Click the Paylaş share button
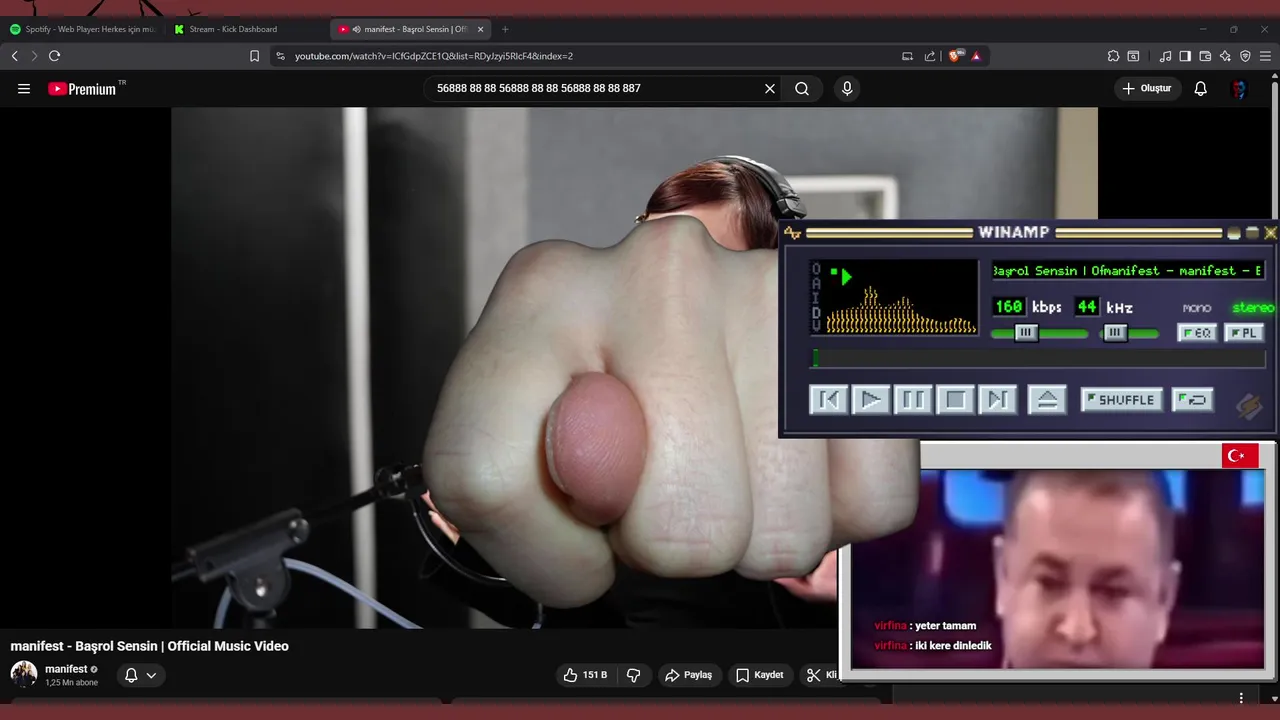The height and width of the screenshot is (720, 1280). 689,675
